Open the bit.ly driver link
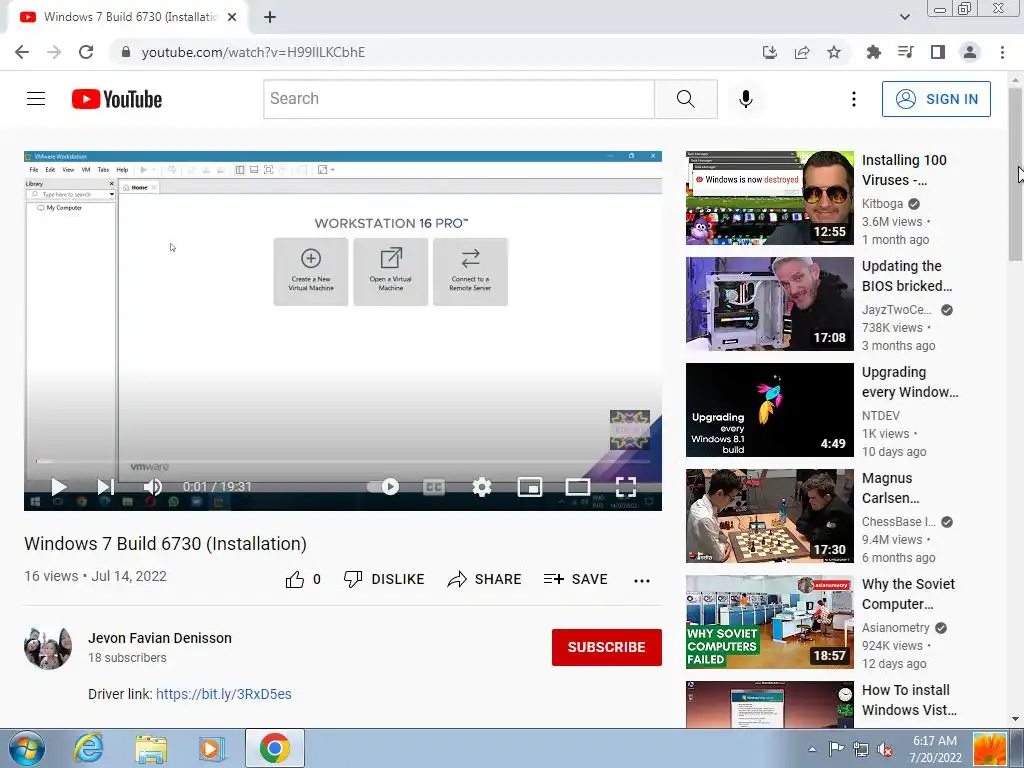 click(x=224, y=694)
